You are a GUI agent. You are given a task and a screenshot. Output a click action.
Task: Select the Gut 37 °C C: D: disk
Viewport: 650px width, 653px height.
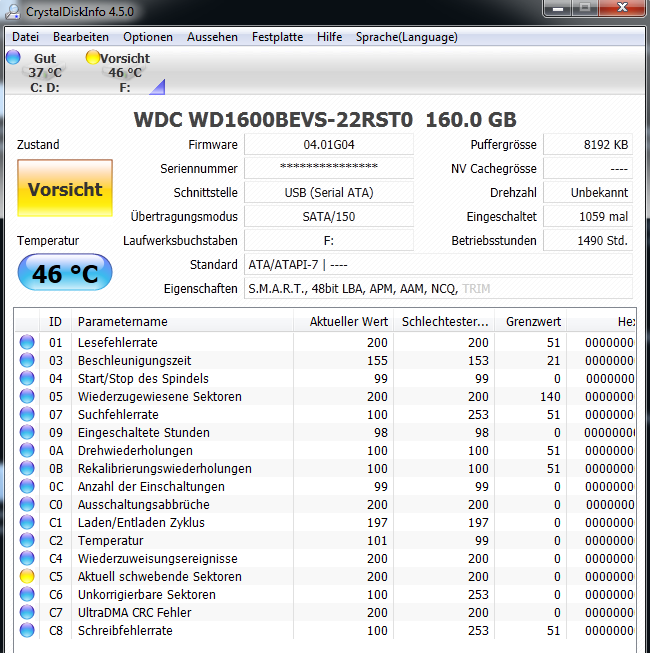click(x=45, y=72)
